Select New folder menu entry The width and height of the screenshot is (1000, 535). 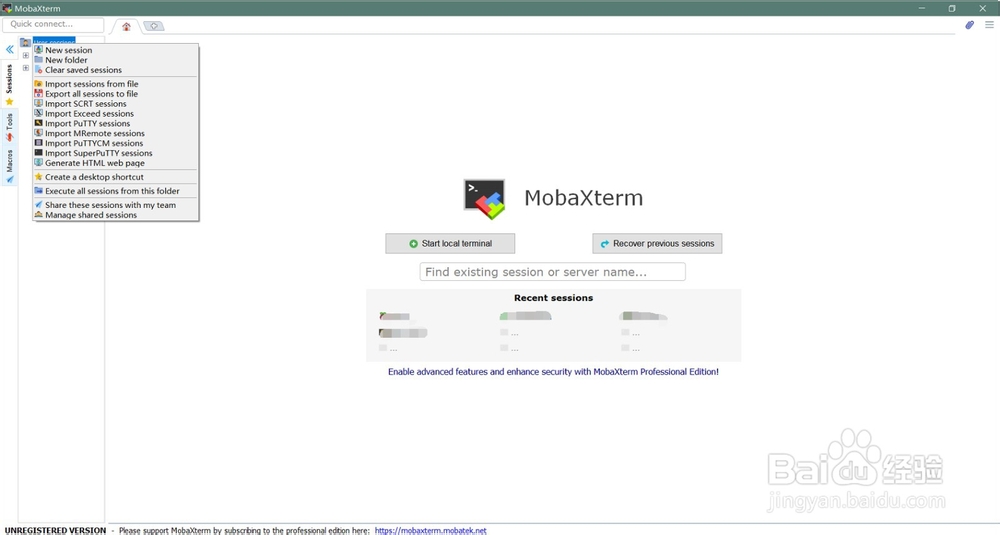tap(115, 60)
